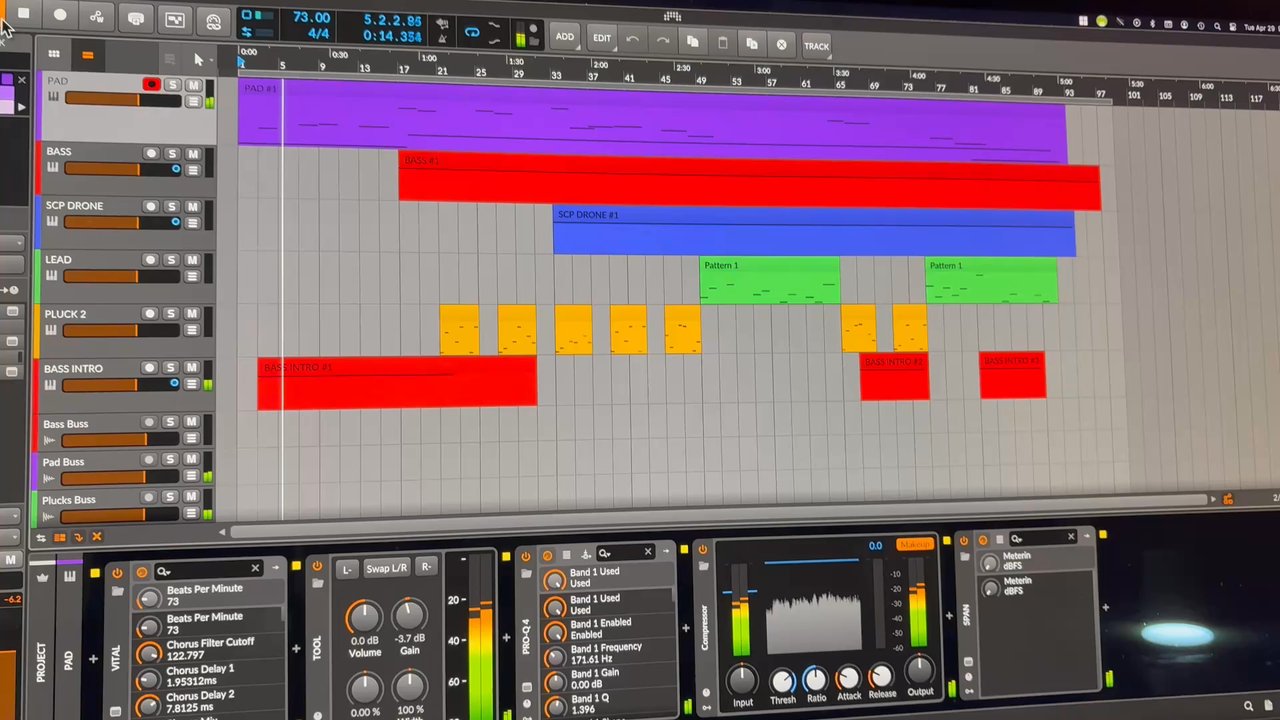Expand automation lanes for PLUCK 2 track
This screenshot has height=720, width=1280.
[192, 331]
